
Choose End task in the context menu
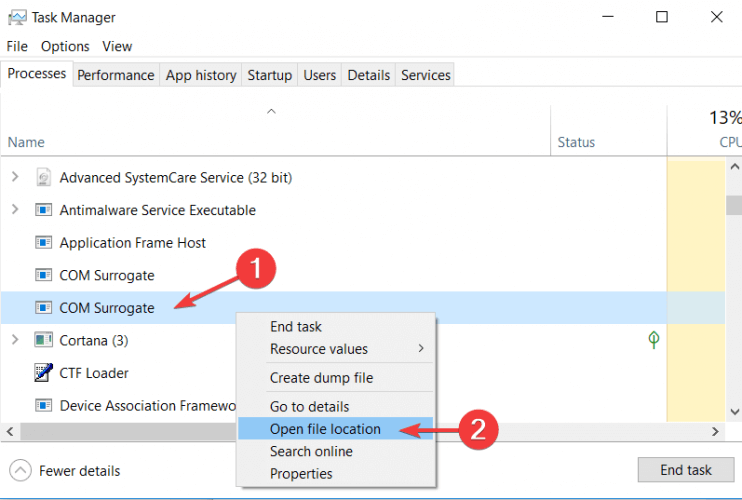pos(336,326)
